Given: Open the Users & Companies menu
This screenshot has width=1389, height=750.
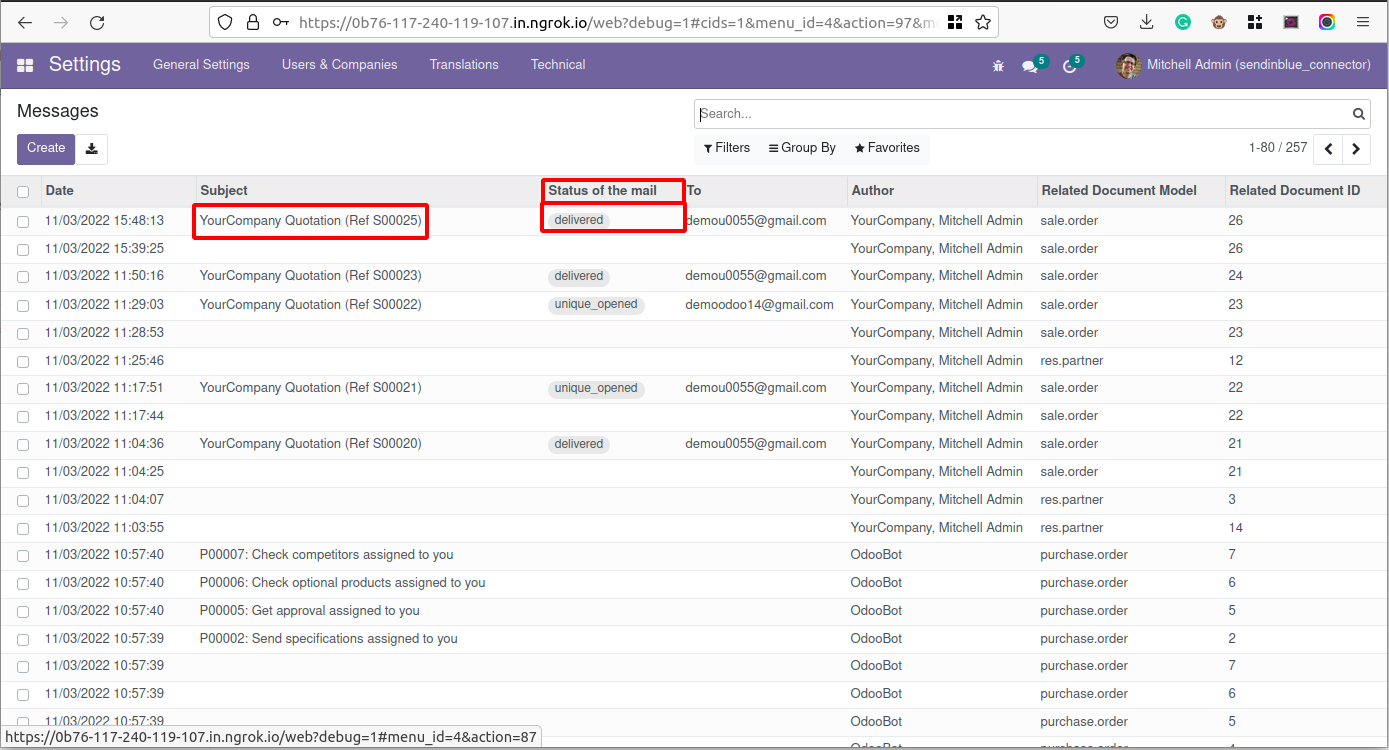Looking at the screenshot, I should (339, 65).
